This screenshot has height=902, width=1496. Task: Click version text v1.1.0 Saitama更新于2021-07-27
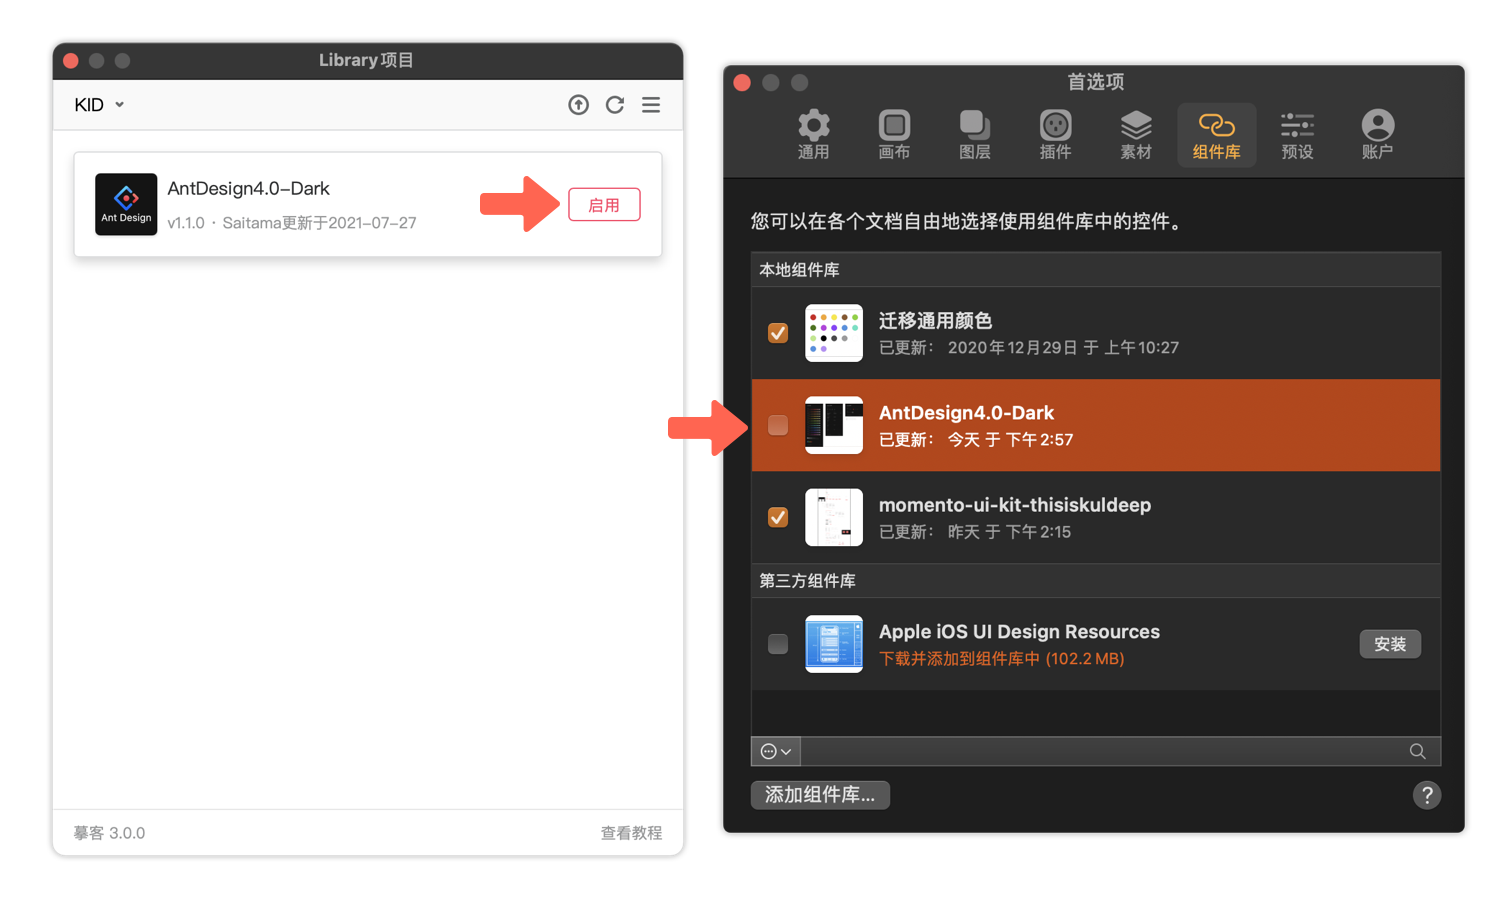click(291, 223)
